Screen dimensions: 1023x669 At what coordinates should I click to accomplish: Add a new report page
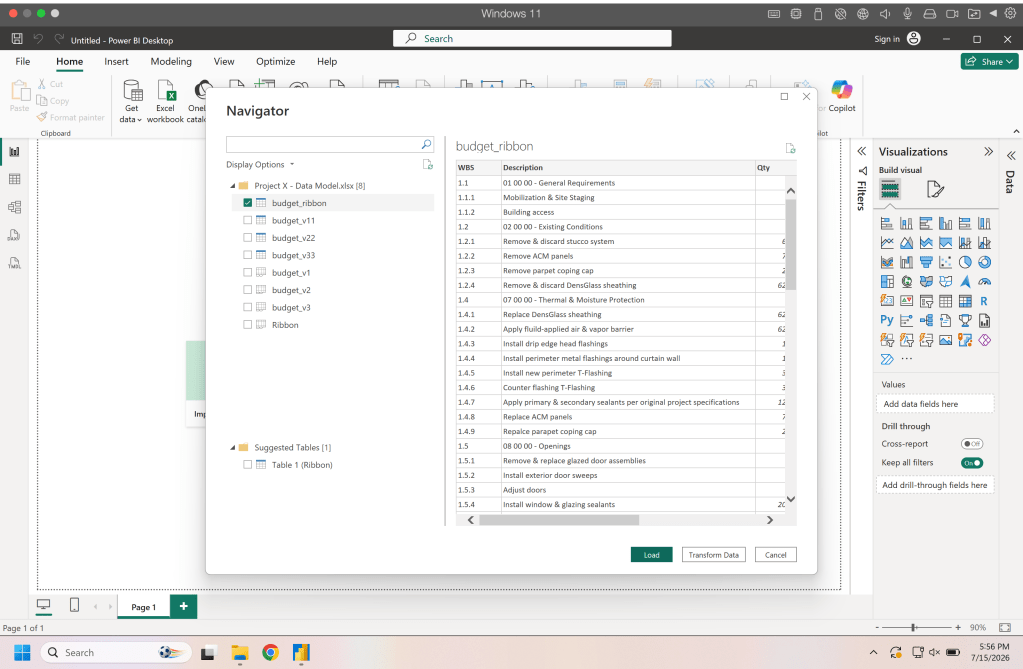(x=183, y=606)
